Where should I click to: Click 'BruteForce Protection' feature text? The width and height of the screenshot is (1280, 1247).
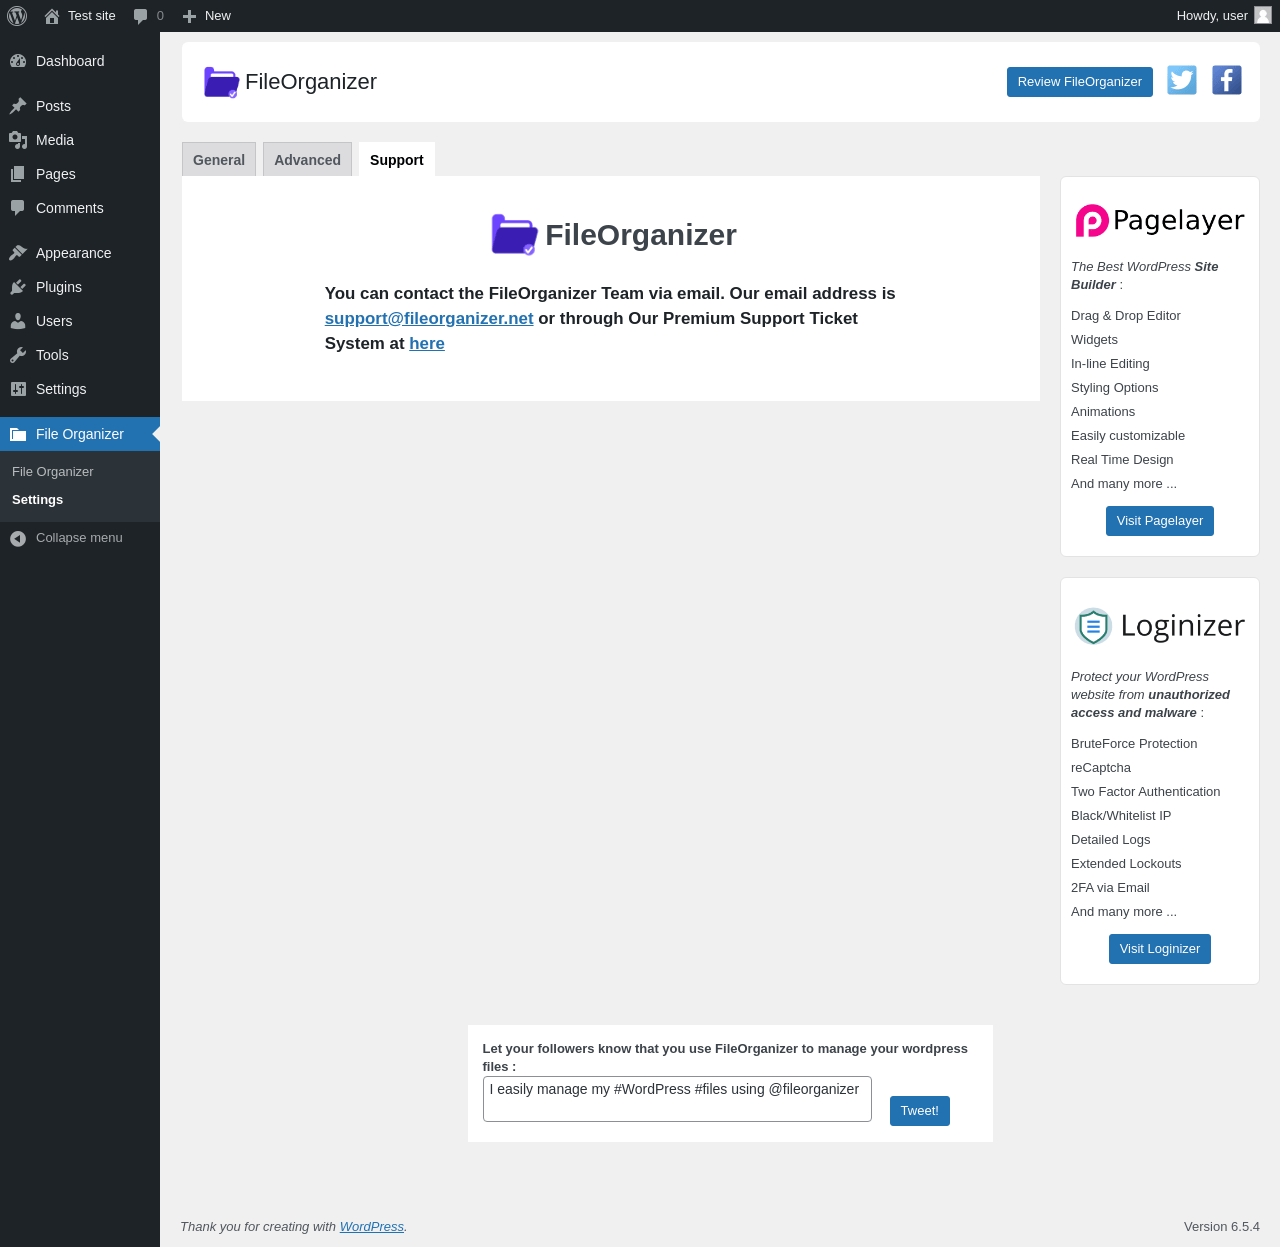click(x=1134, y=744)
